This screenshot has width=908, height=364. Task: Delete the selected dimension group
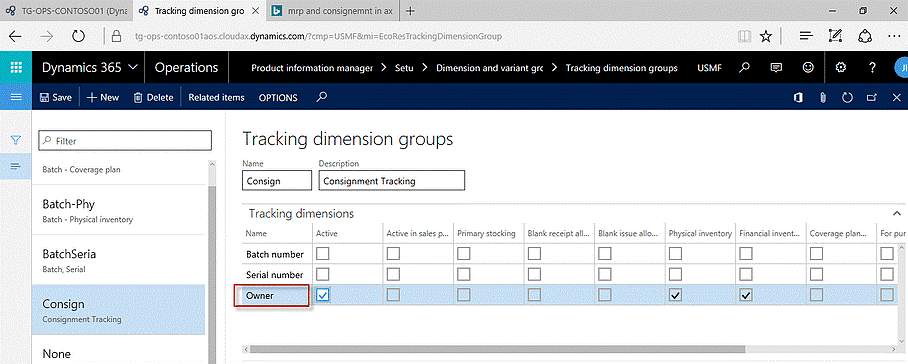click(153, 98)
